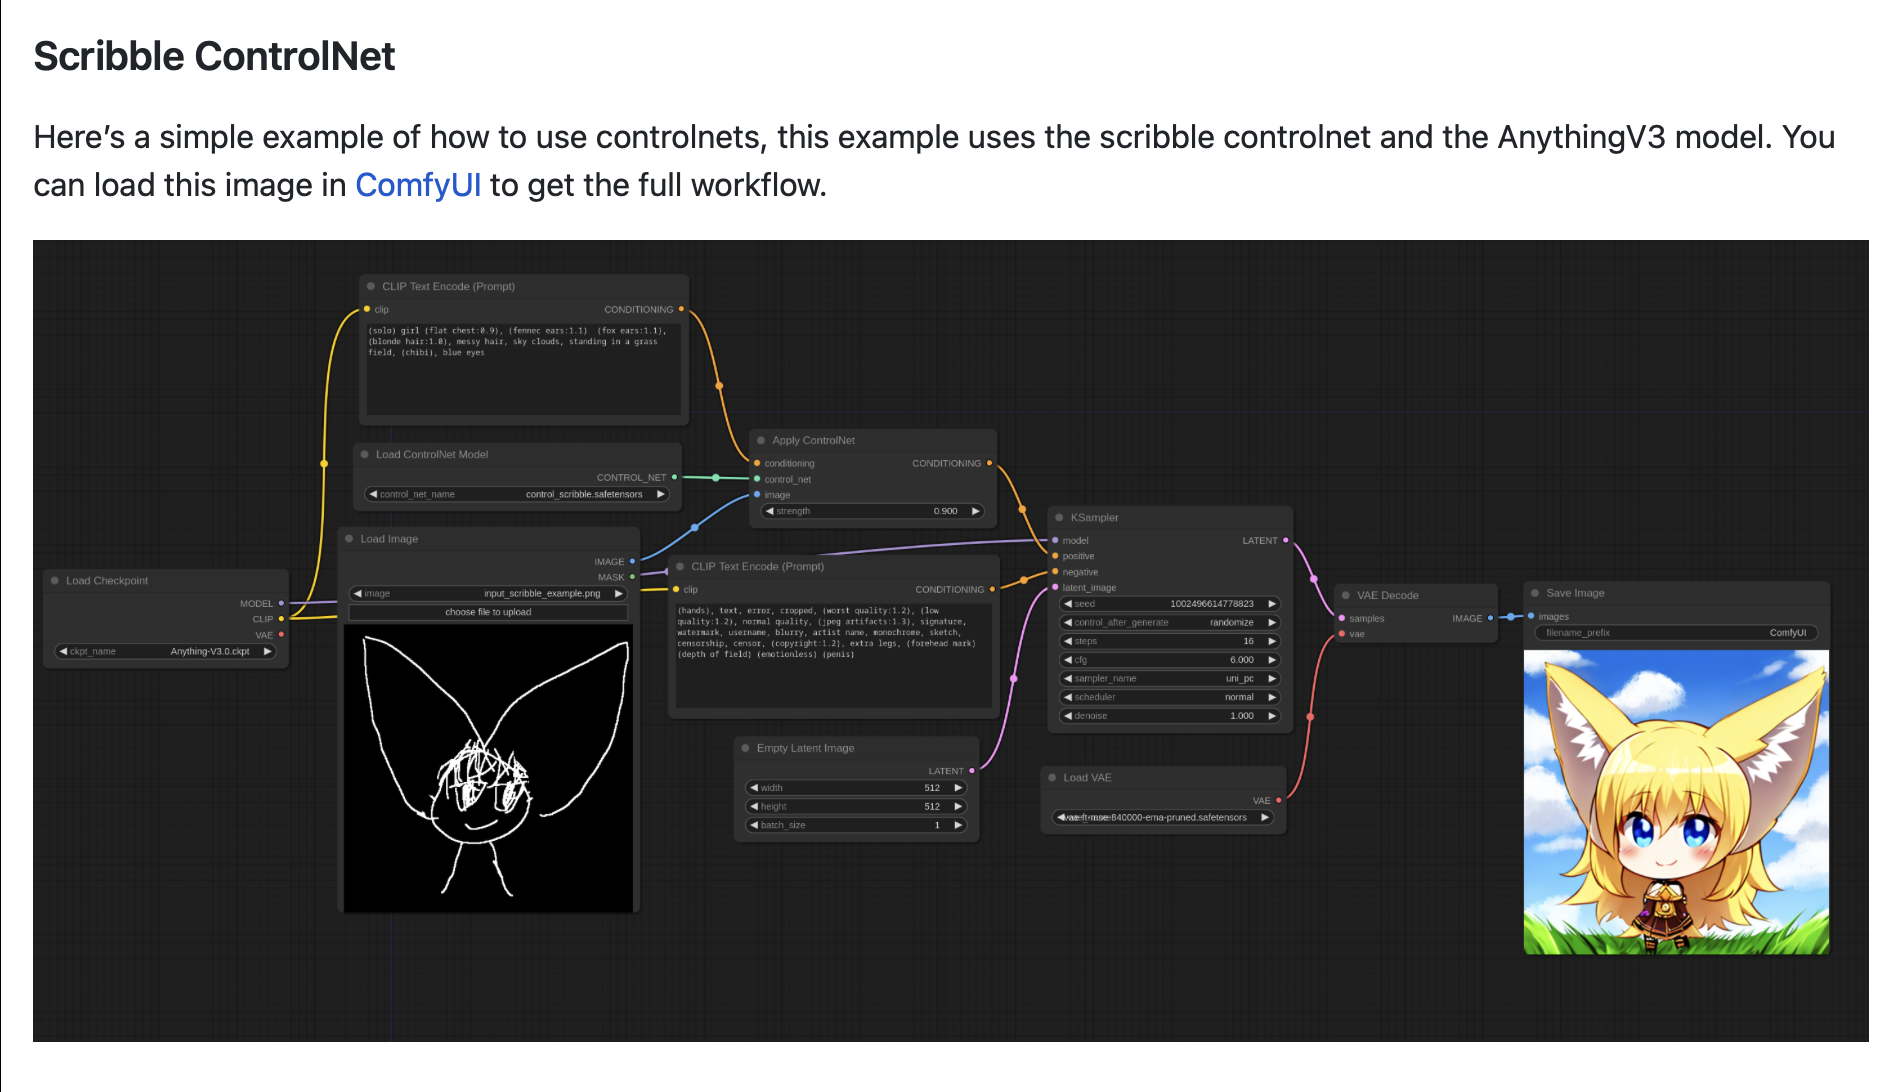Open the control_net_name selector for control_scribble.safetensors
Screen dimensions: 1901x1092
[517, 493]
